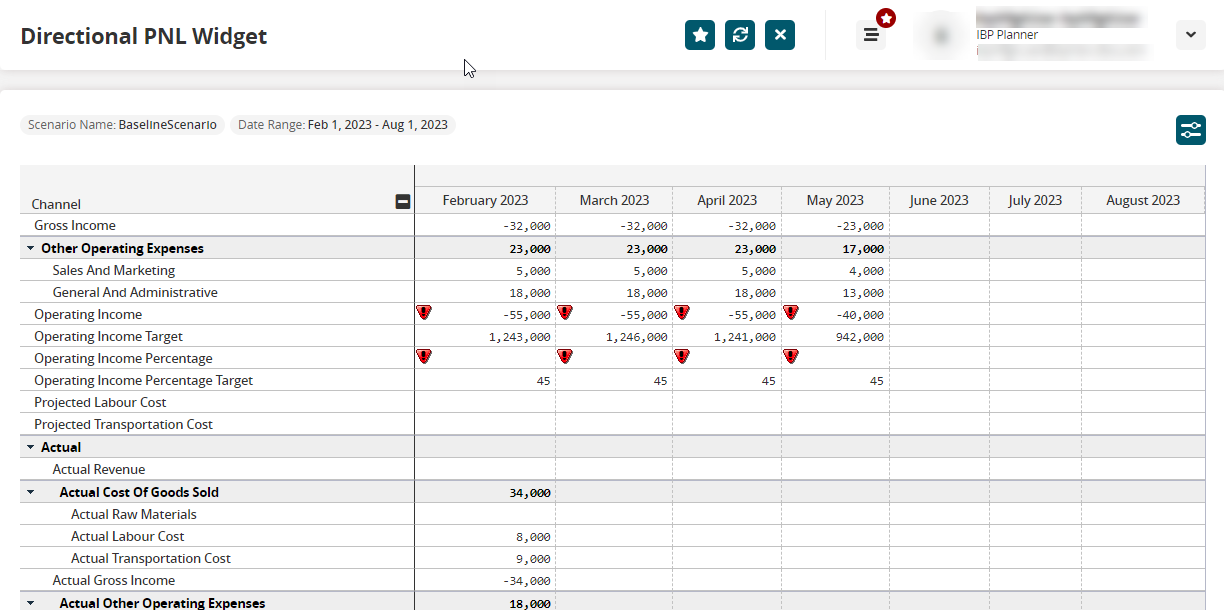Viewport: 1224px width, 610px height.
Task: Click March Operating Income alert icon
Action: click(565, 313)
